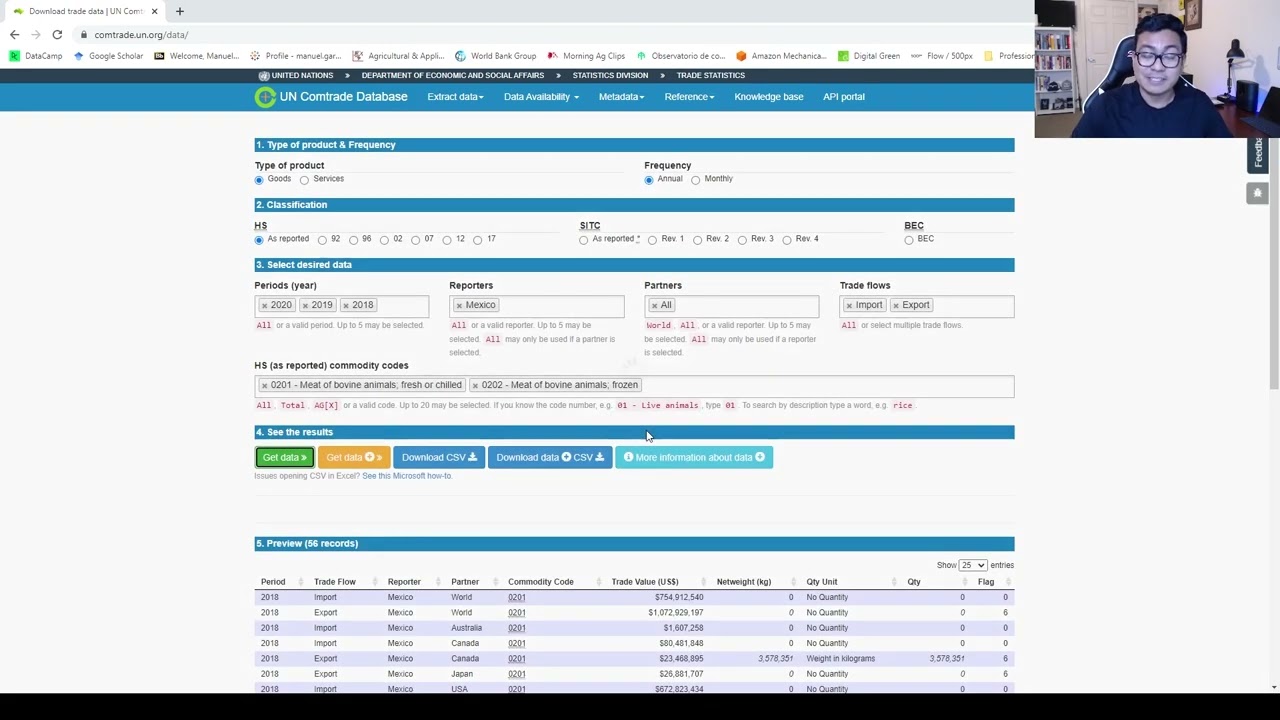The image size is (1280, 720).
Task: Select HS 17 classification
Action: (477, 240)
